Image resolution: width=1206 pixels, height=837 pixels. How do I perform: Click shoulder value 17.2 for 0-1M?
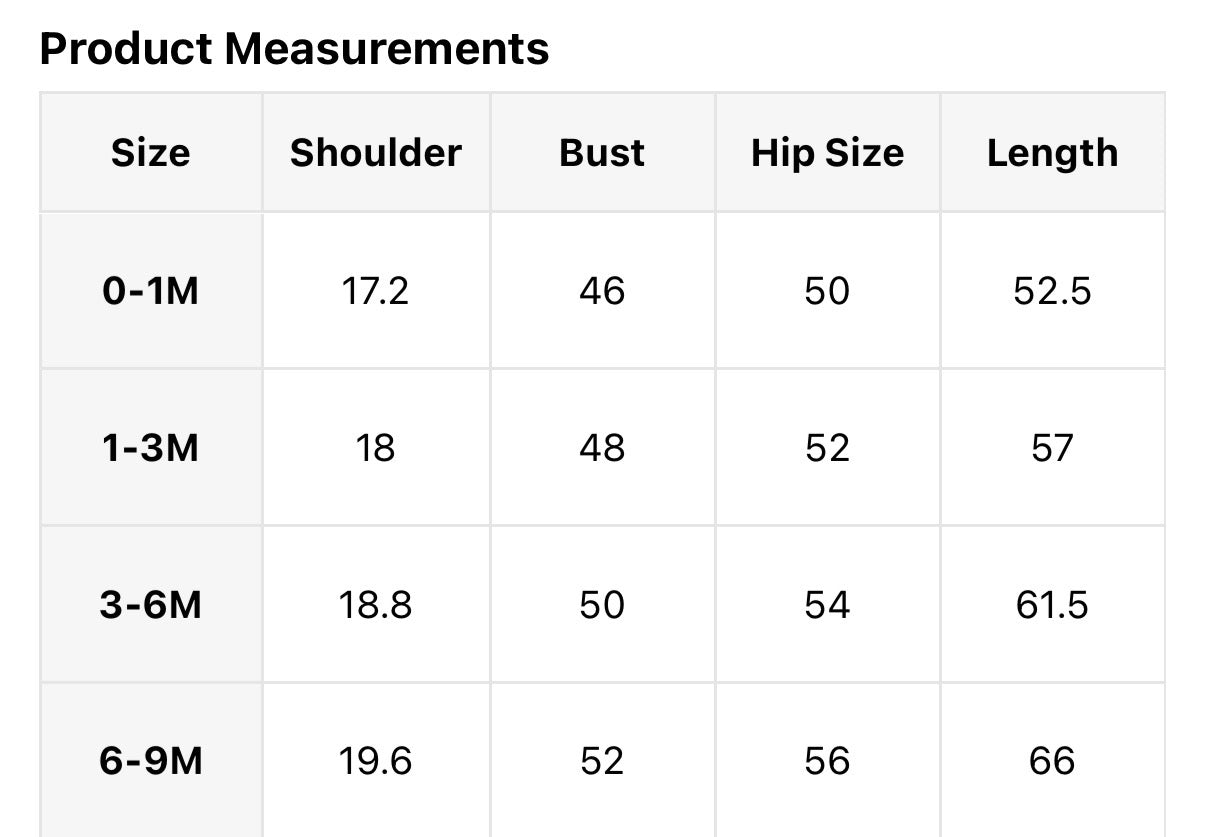click(x=375, y=291)
